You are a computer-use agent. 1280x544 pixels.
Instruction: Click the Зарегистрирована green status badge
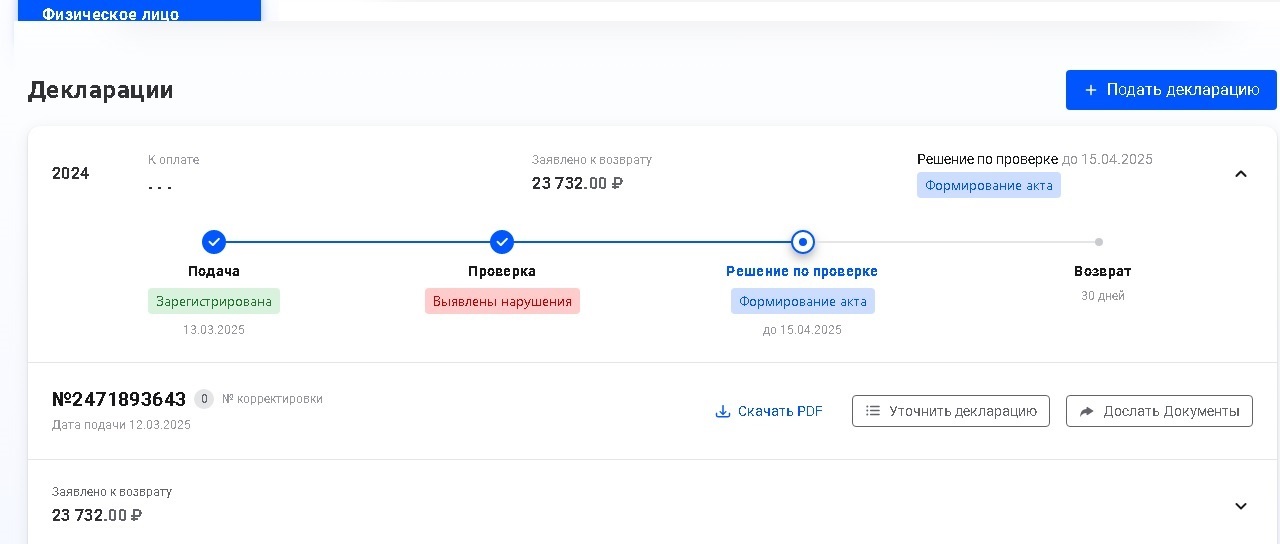click(214, 301)
